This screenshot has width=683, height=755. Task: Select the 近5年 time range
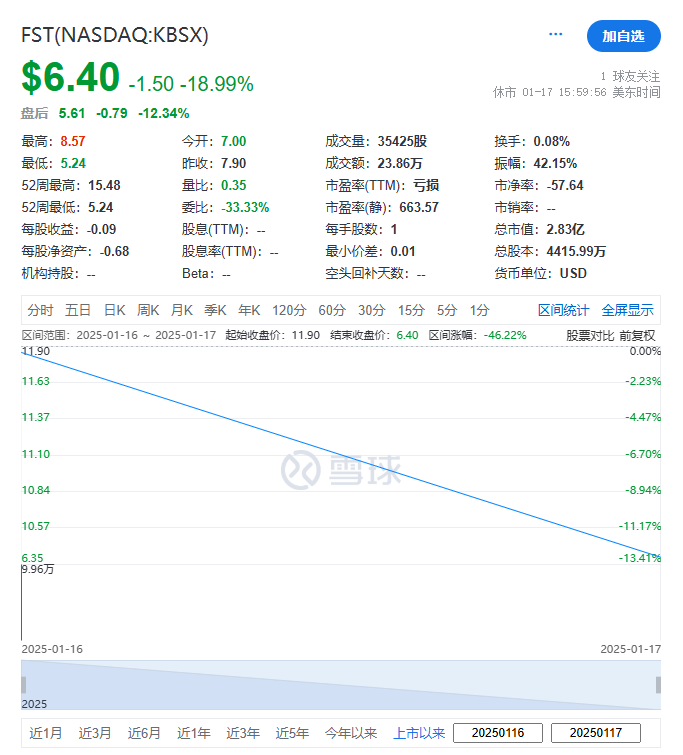tap(292, 733)
